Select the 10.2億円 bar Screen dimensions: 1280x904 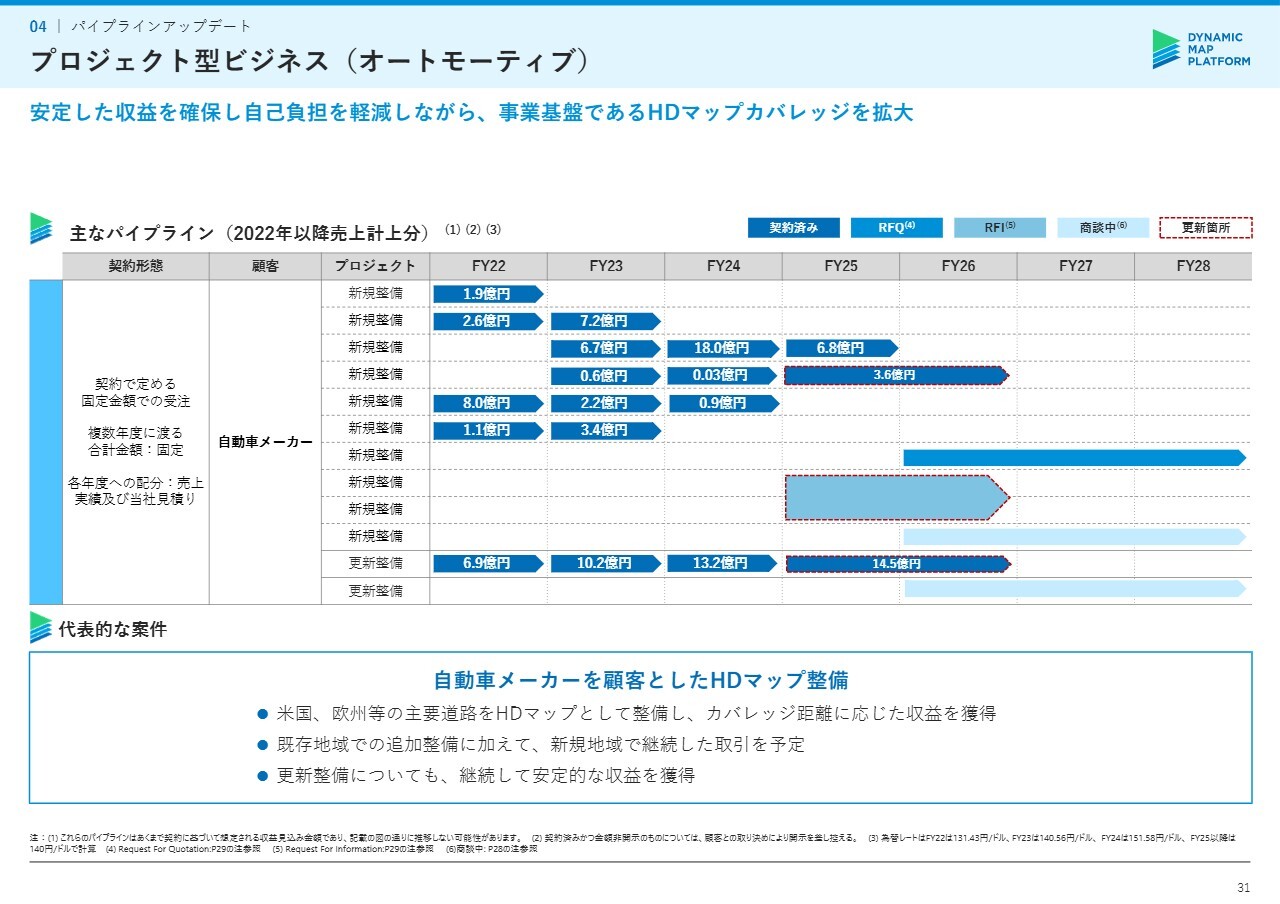point(606,563)
